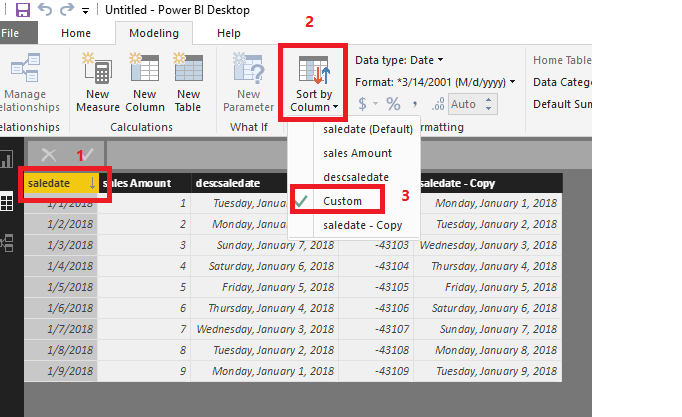Choose saledate (Default) sort option
The width and height of the screenshot is (682, 417).
point(368,129)
